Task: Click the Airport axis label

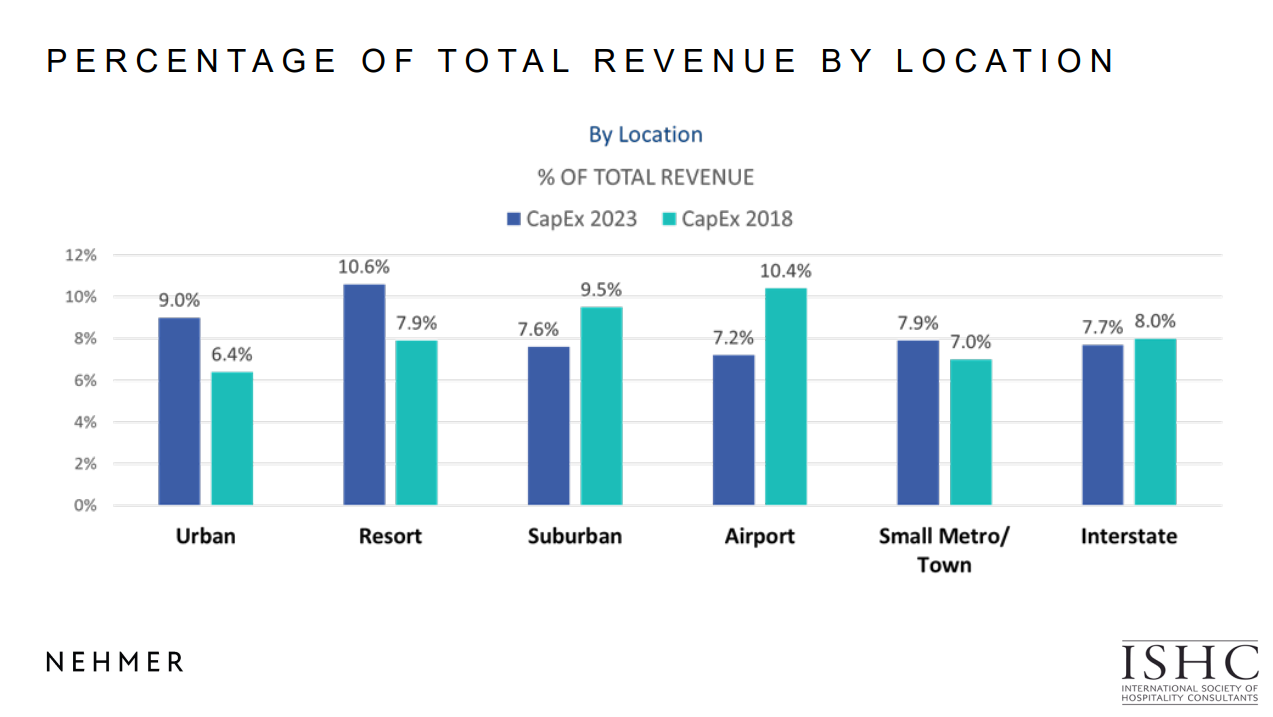Action: (x=759, y=536)
